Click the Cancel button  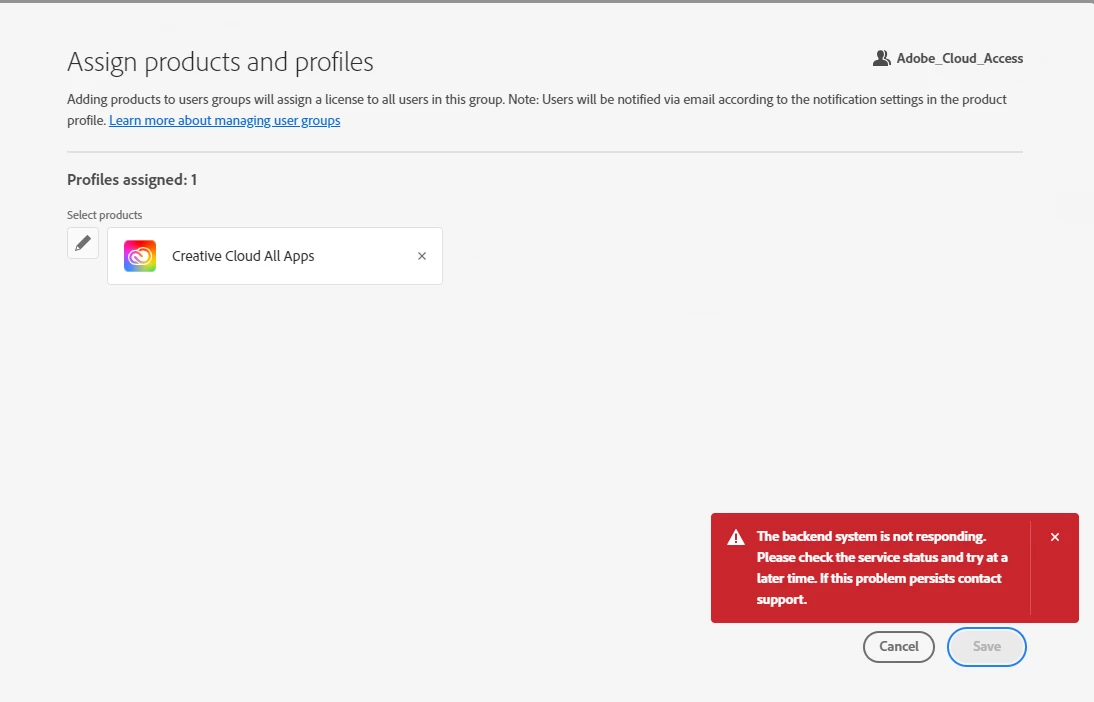tap(899, 646)
